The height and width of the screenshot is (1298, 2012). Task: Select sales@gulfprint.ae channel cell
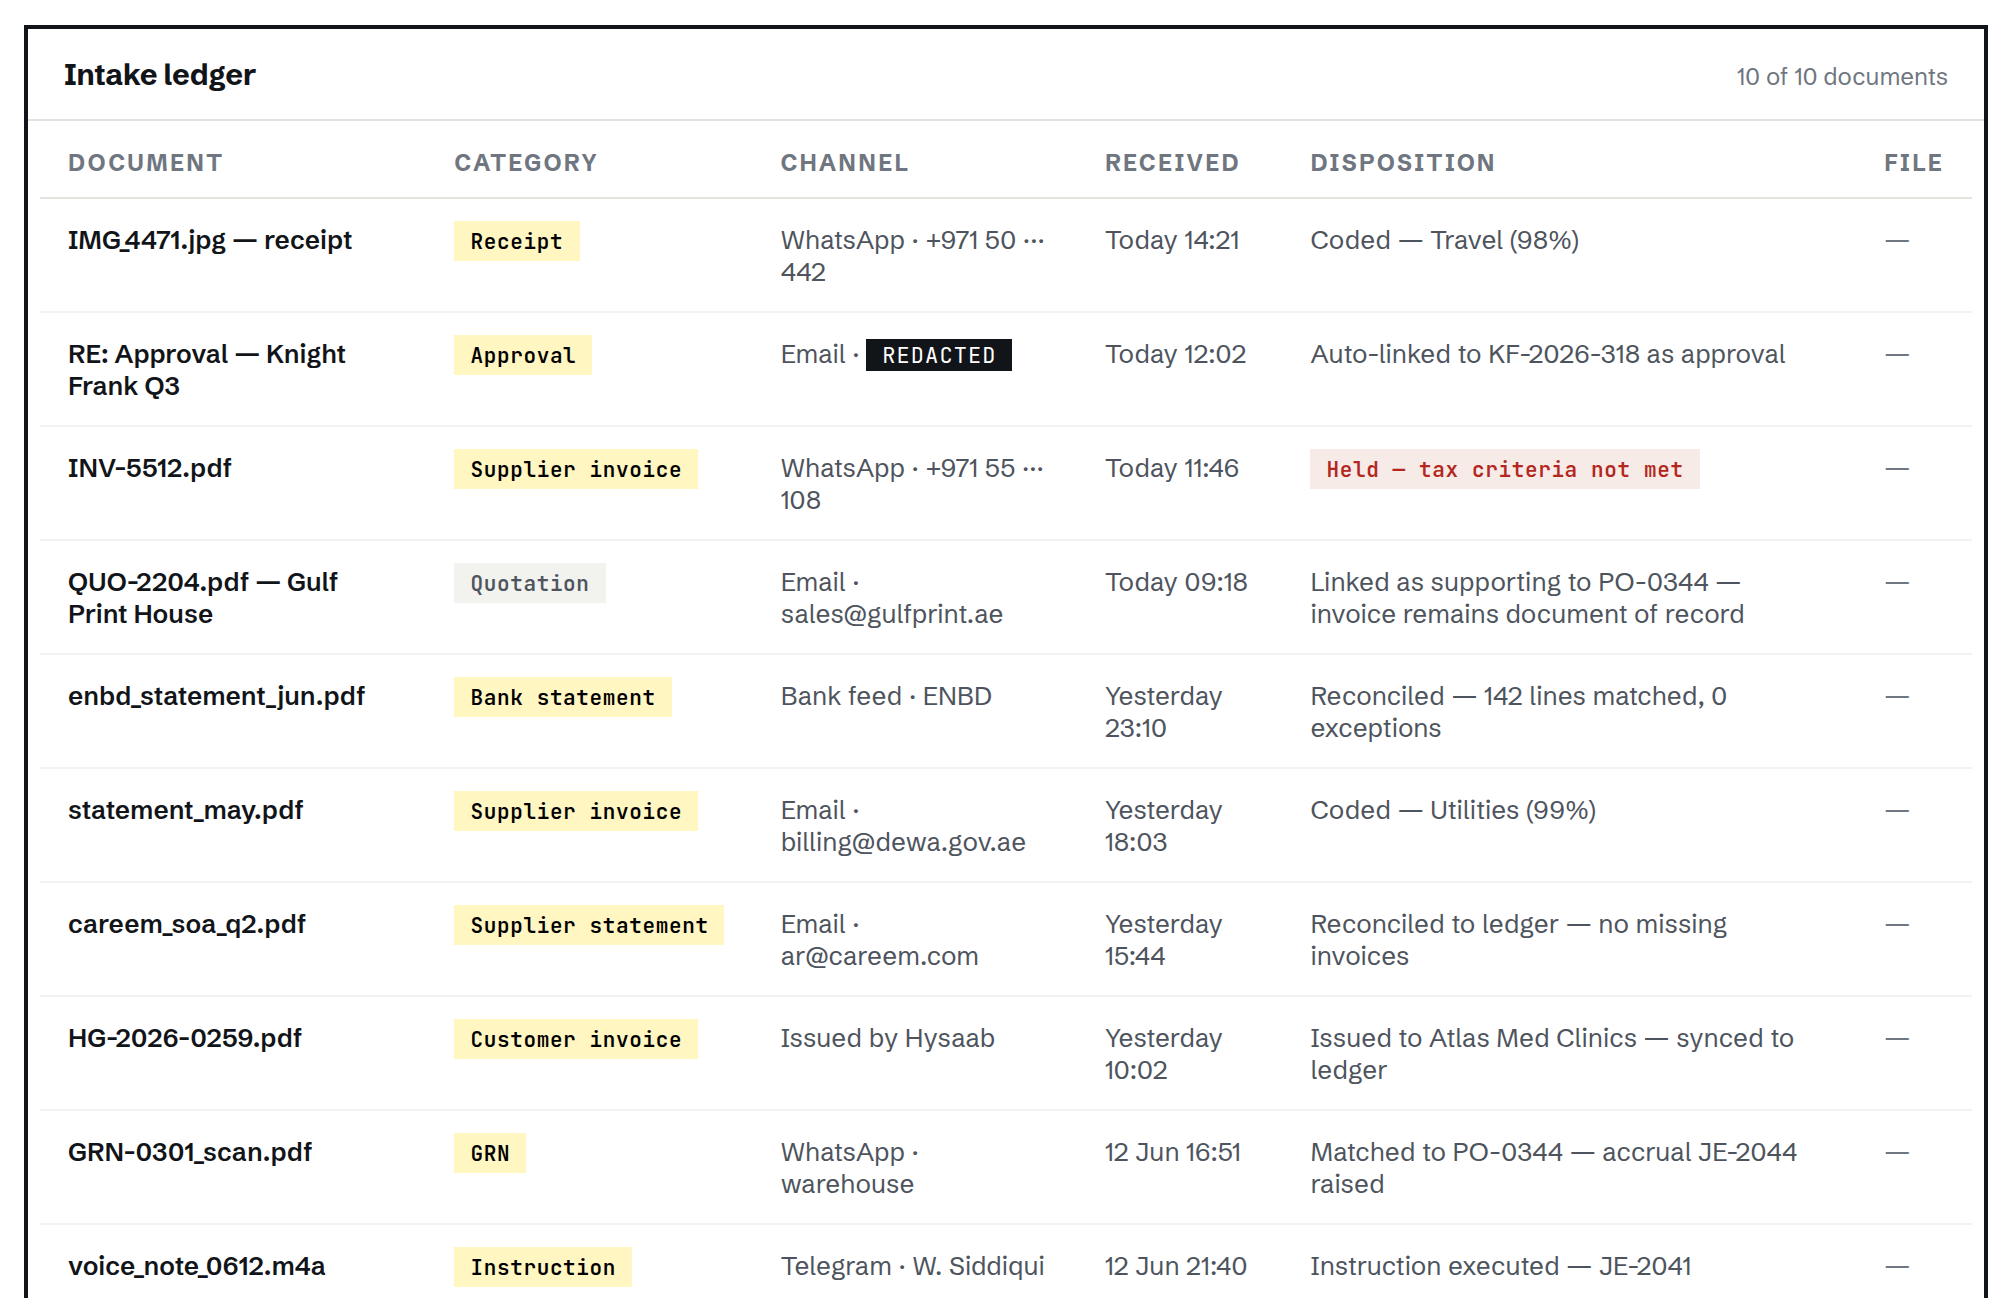(x=891, y=598)
